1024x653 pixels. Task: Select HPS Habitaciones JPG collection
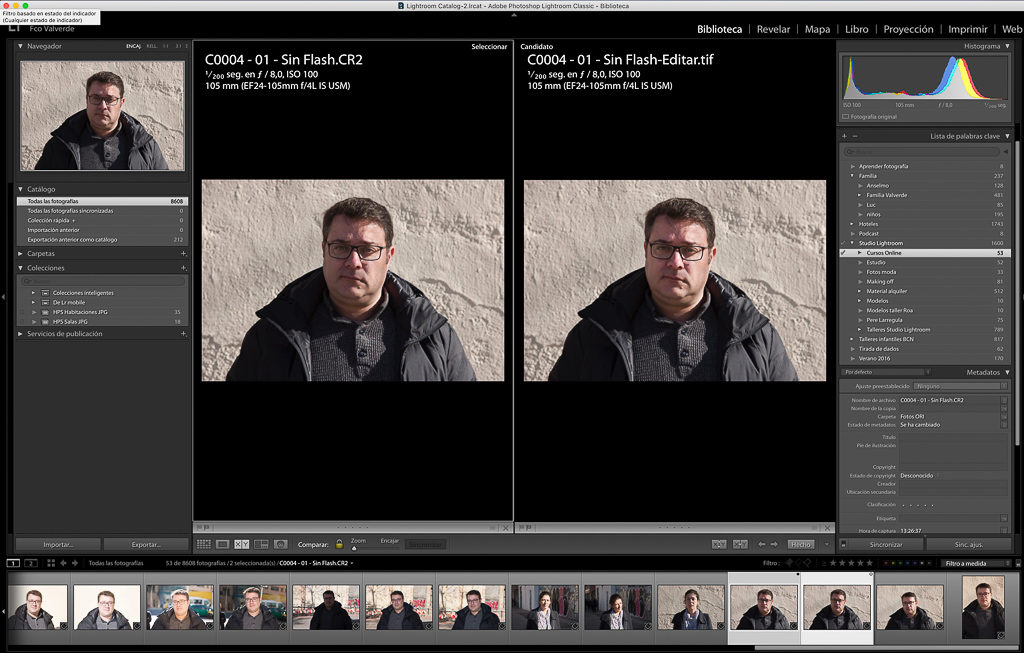tap(80, 312)
